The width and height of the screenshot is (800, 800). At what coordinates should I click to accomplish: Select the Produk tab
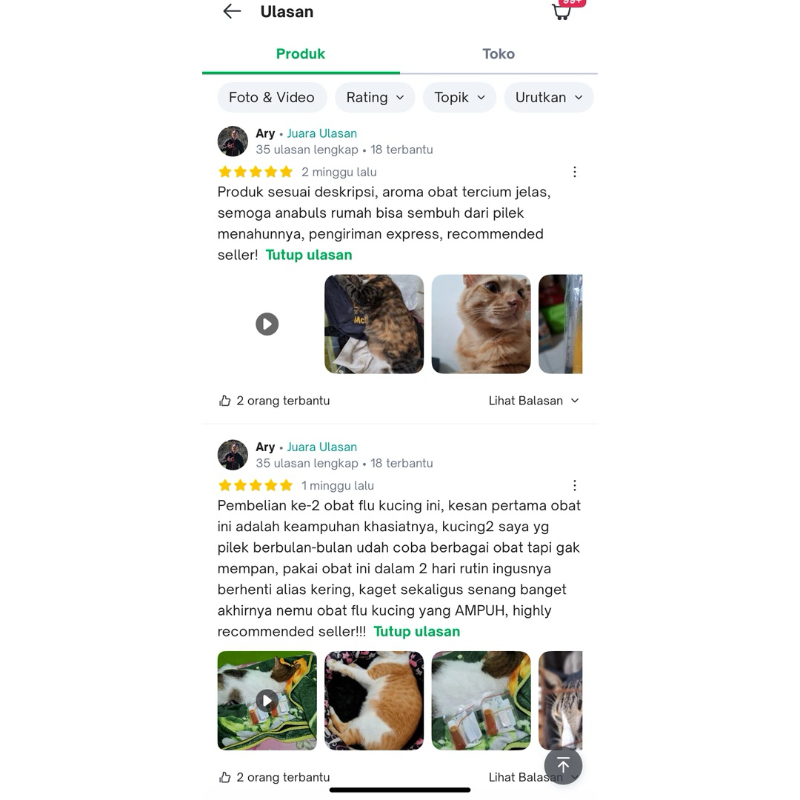coord(301,54)
